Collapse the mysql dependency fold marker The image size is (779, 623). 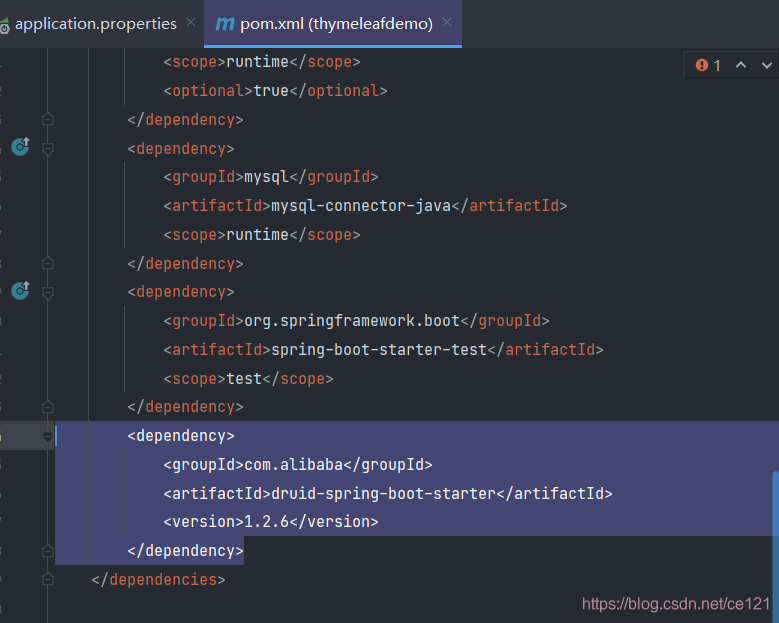tap(48, 149)
